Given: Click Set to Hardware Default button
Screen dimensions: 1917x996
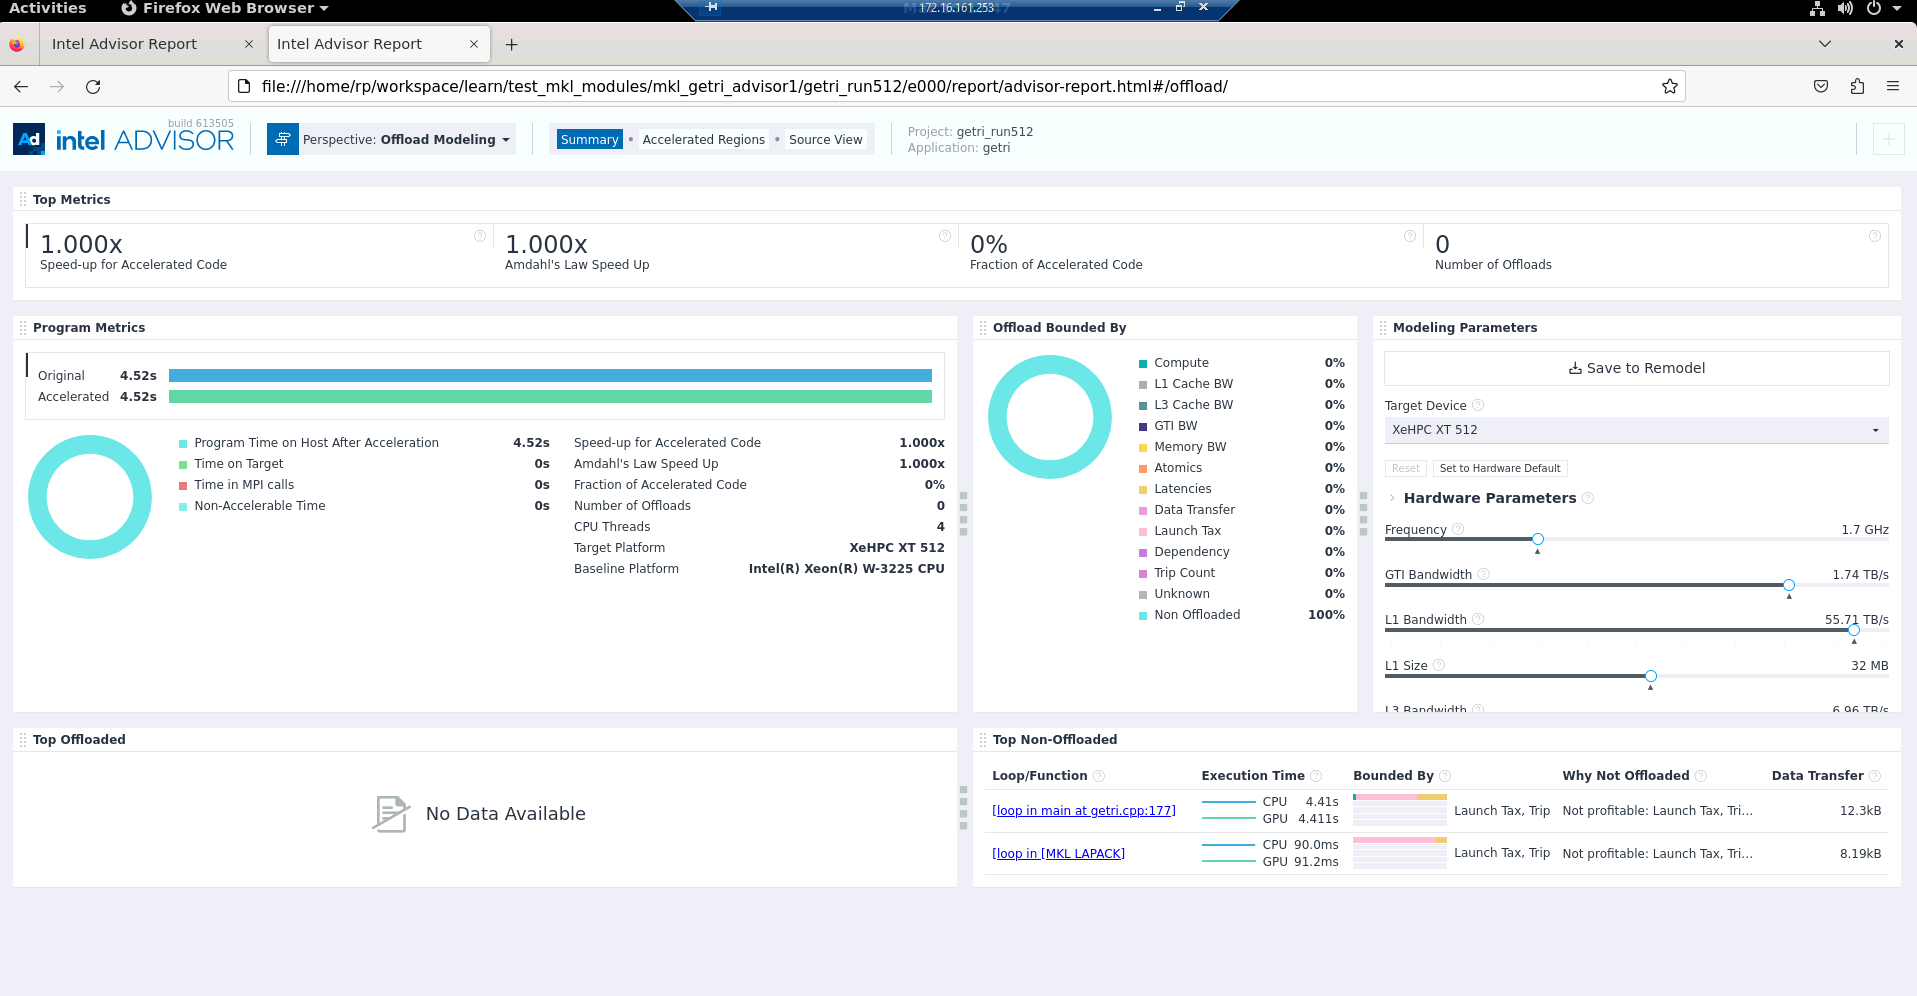Looking at the screenshot, I should pos(1499,468).
